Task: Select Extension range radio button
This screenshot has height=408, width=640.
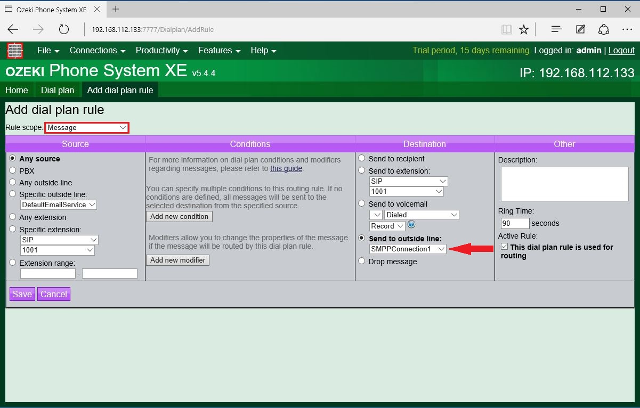Action: 13,262
